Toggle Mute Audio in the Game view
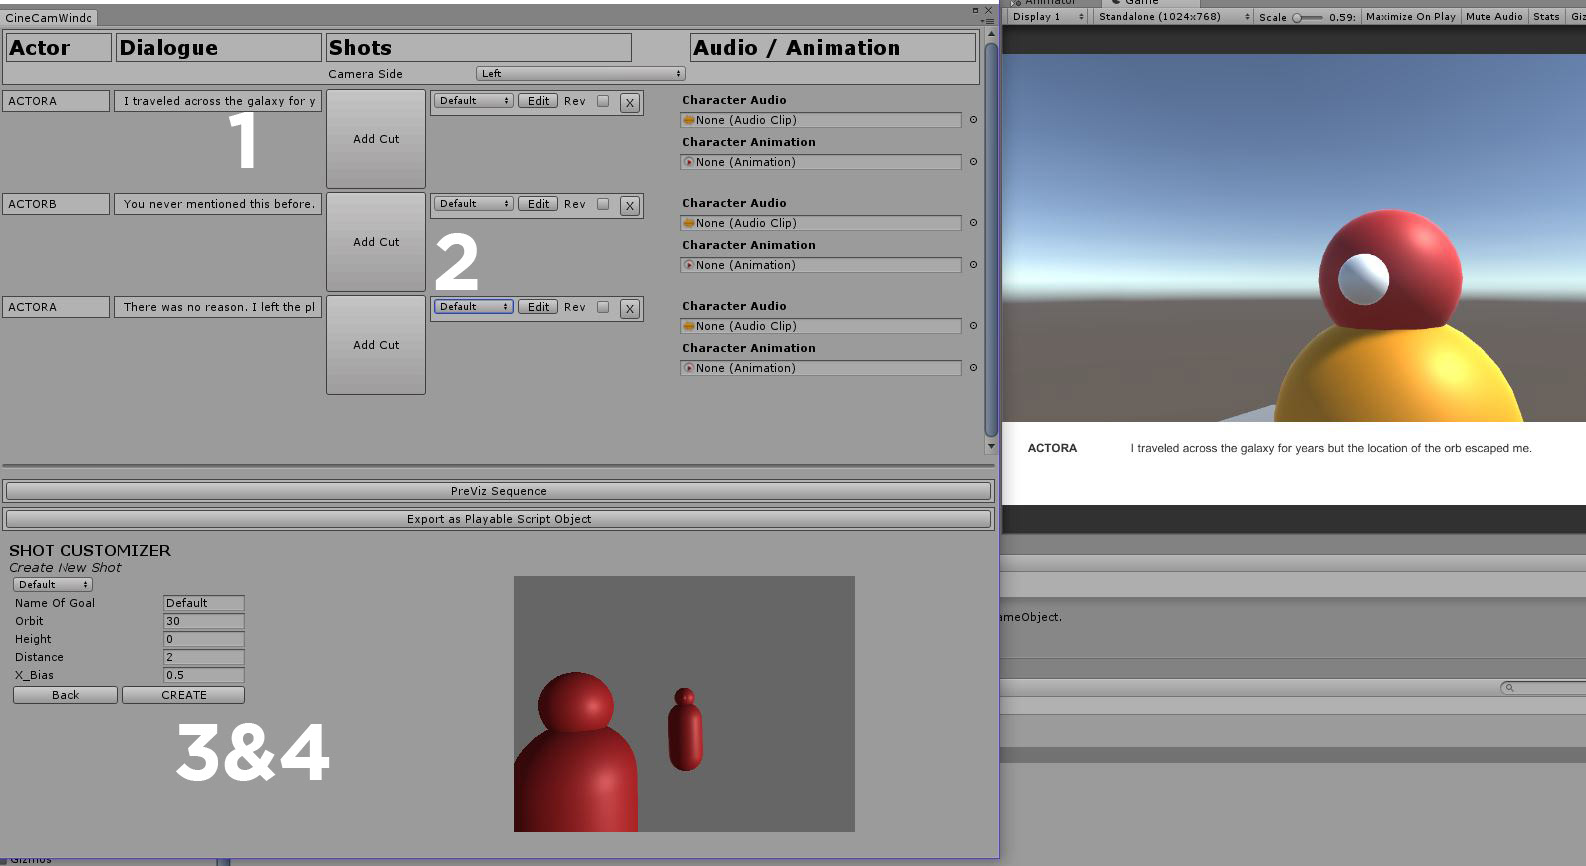The width and height of the screenshot is (1586, 866). [1494, 17]
